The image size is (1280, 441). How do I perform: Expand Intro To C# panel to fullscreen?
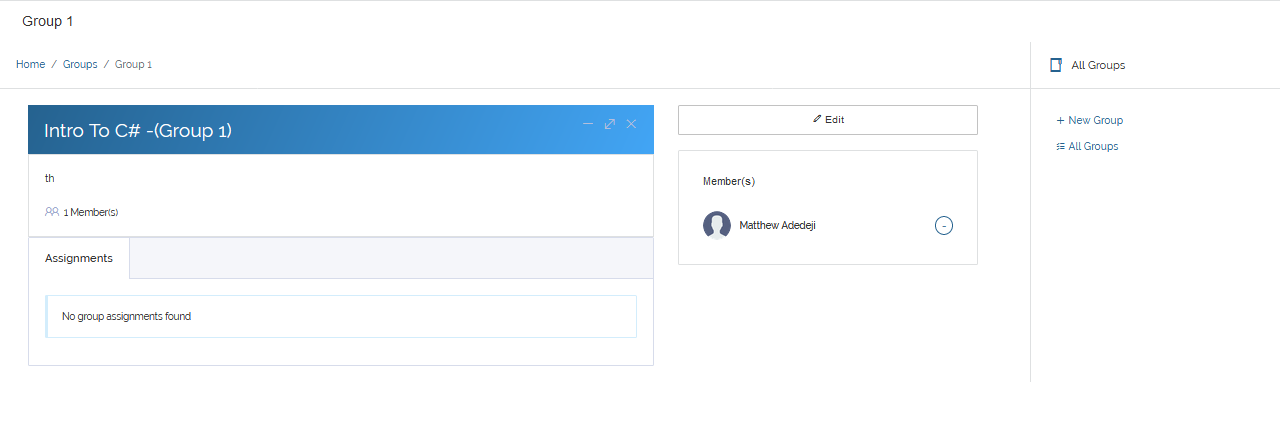click(x=610, y=124)
